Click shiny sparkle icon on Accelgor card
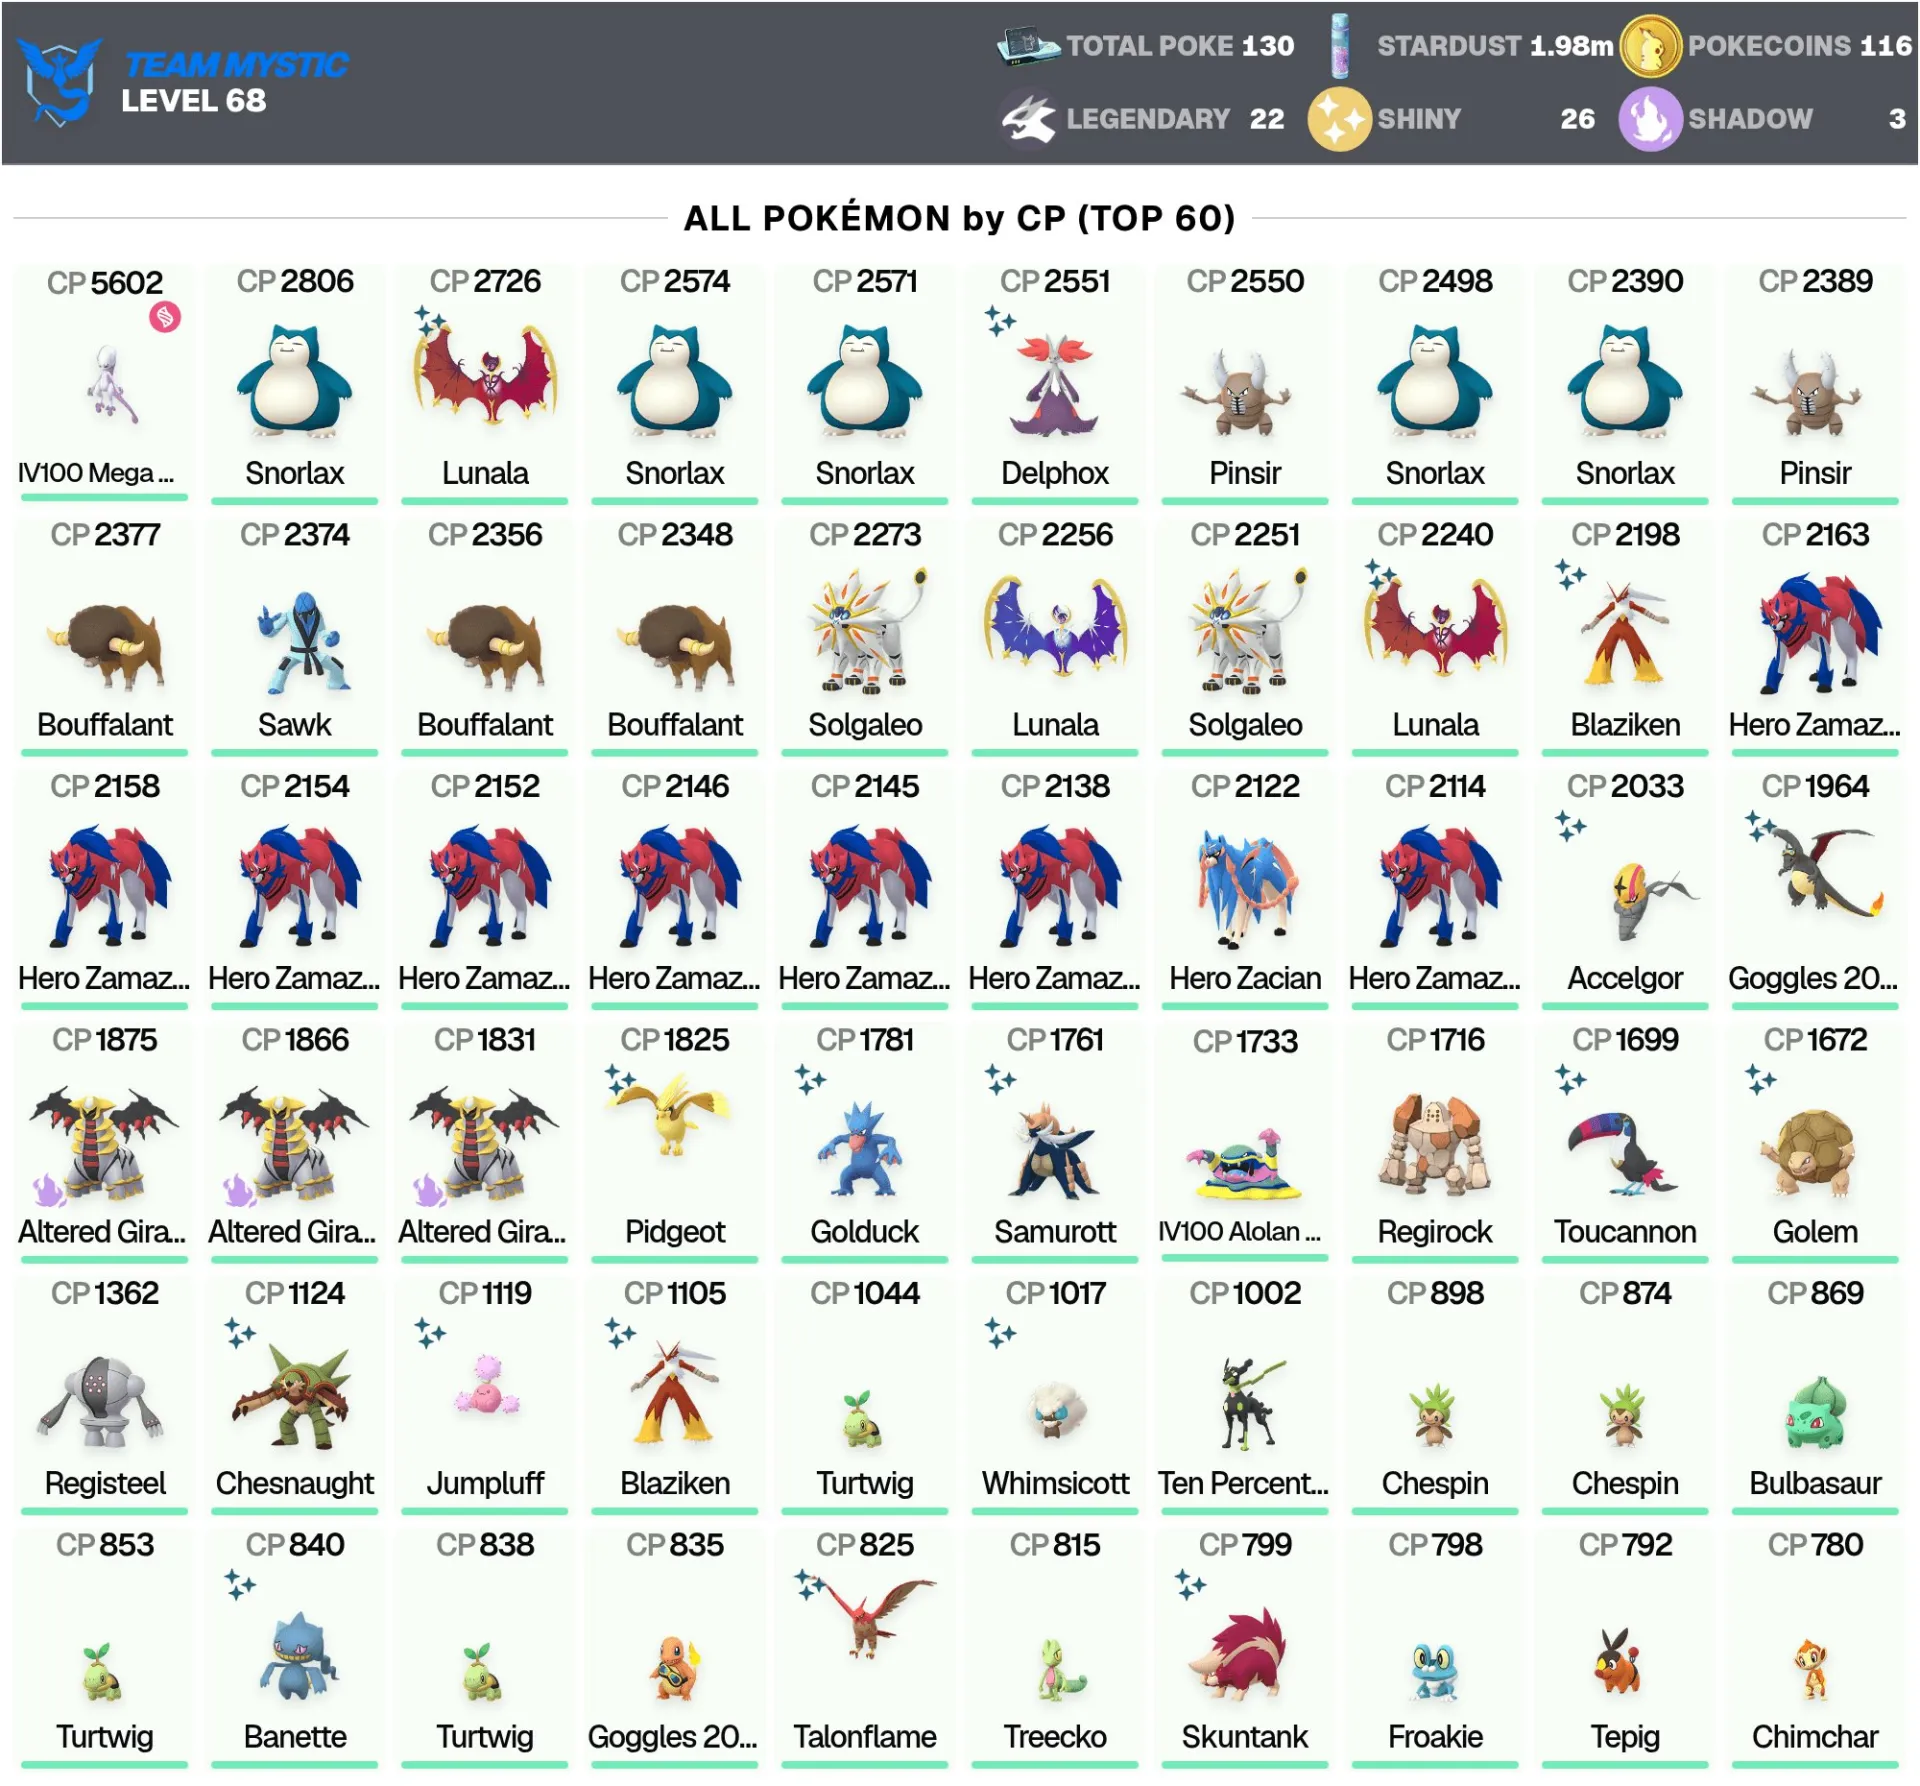1920x1786 pixels. point(1570,827)
